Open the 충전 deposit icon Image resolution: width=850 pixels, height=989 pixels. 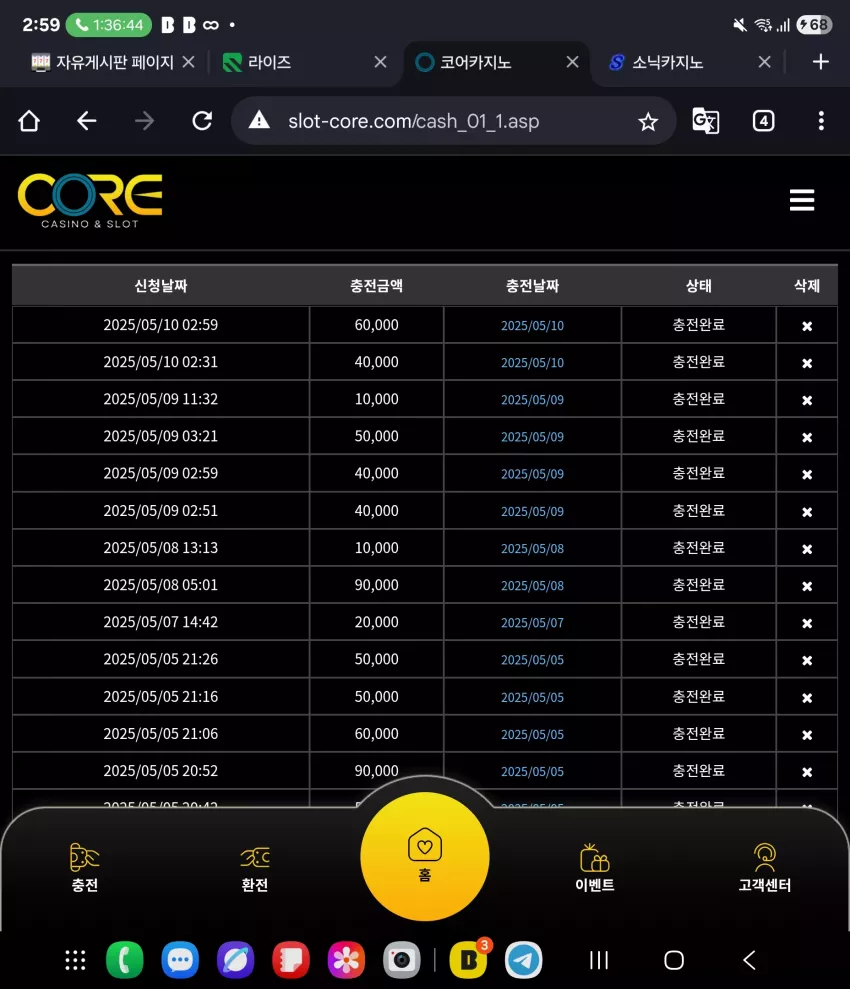tap(84, 867)
